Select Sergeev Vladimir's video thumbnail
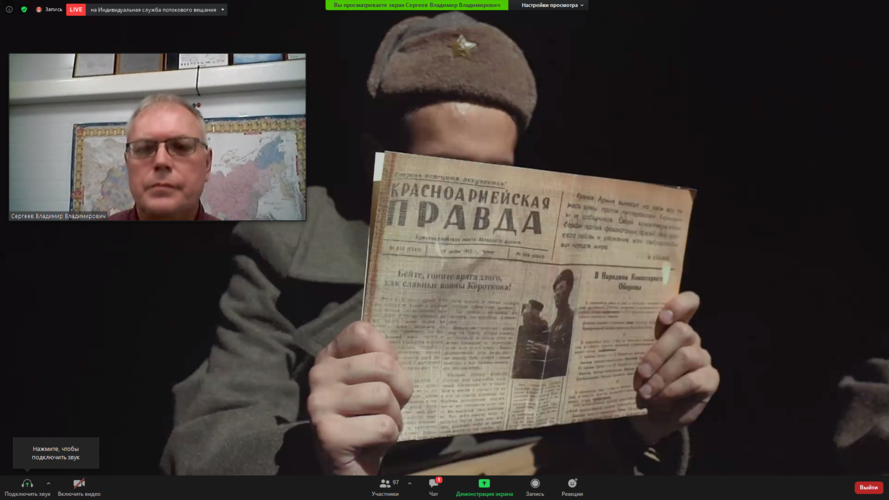The image size is (889, 500). pyautogui.click(x=157, y=136)
